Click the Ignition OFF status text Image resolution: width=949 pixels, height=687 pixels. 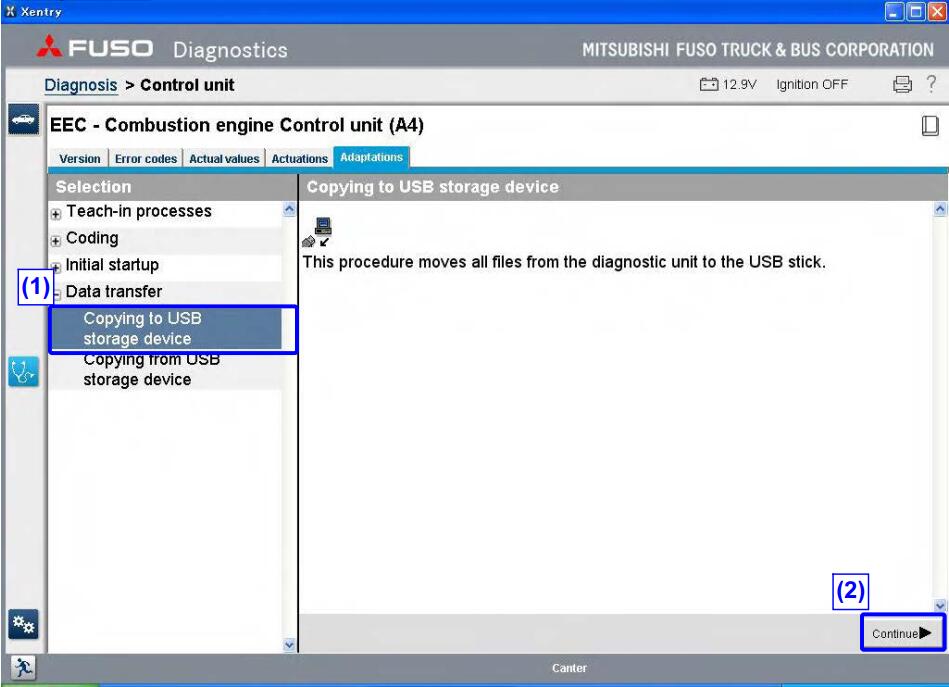[x=812, y=85]
